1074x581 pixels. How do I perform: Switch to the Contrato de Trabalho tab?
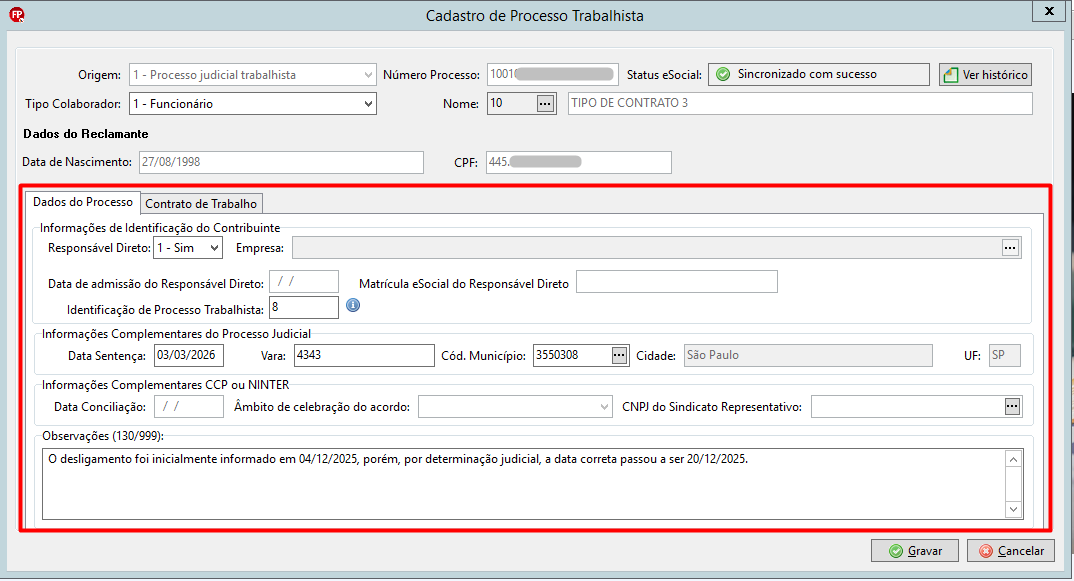coord(201,203)
